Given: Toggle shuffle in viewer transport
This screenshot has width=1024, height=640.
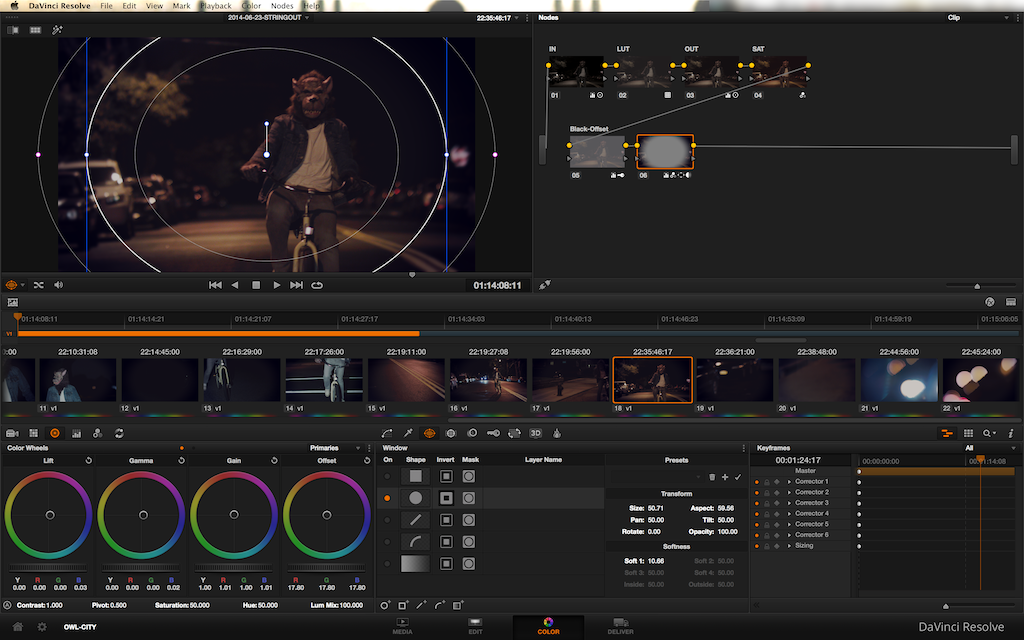Looking at the screenshot, I should pos(39,285).
